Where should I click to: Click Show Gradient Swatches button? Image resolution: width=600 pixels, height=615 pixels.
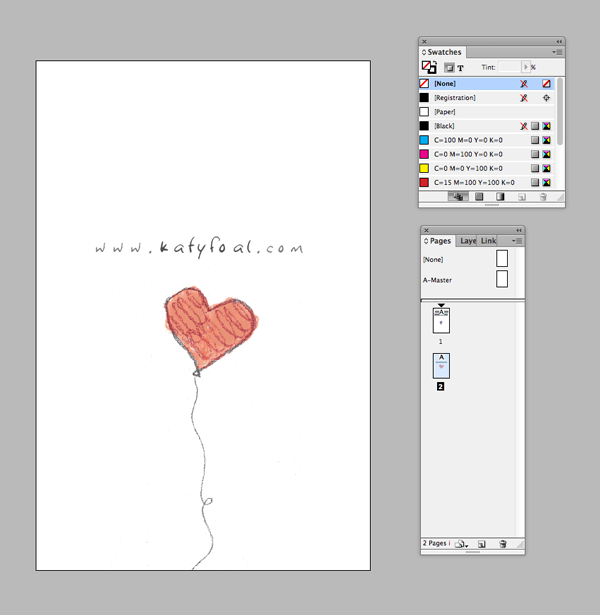(x=500, y=197)
